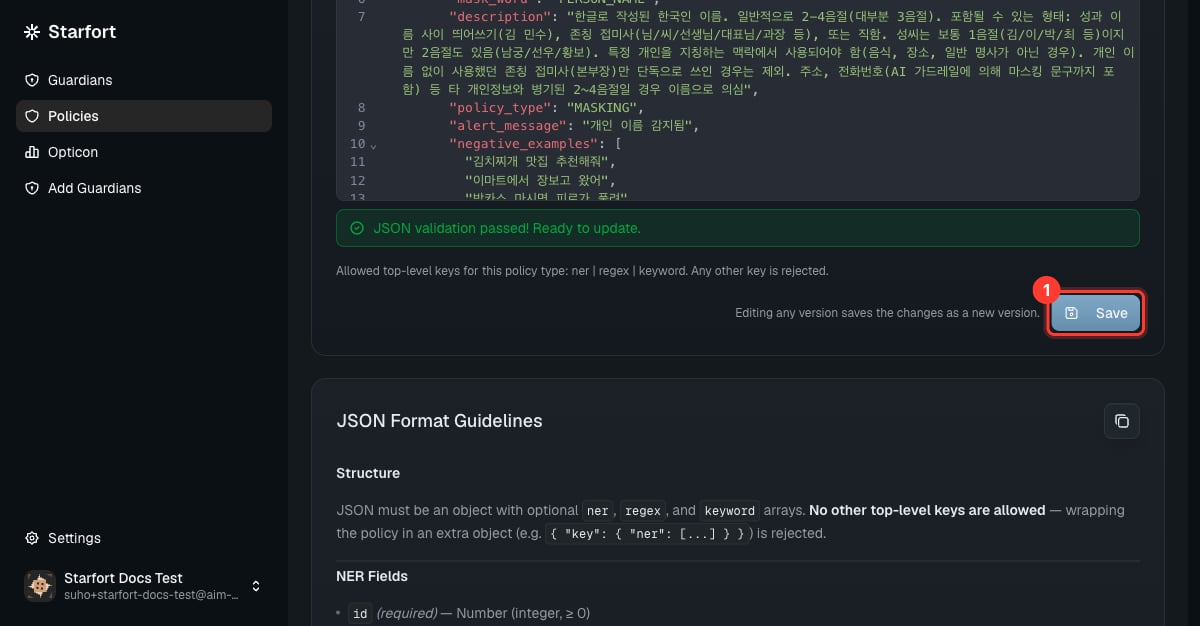Click the keyword code tag in Structure
This screenshot has height=626, width=1200.
tap(728, 510)
